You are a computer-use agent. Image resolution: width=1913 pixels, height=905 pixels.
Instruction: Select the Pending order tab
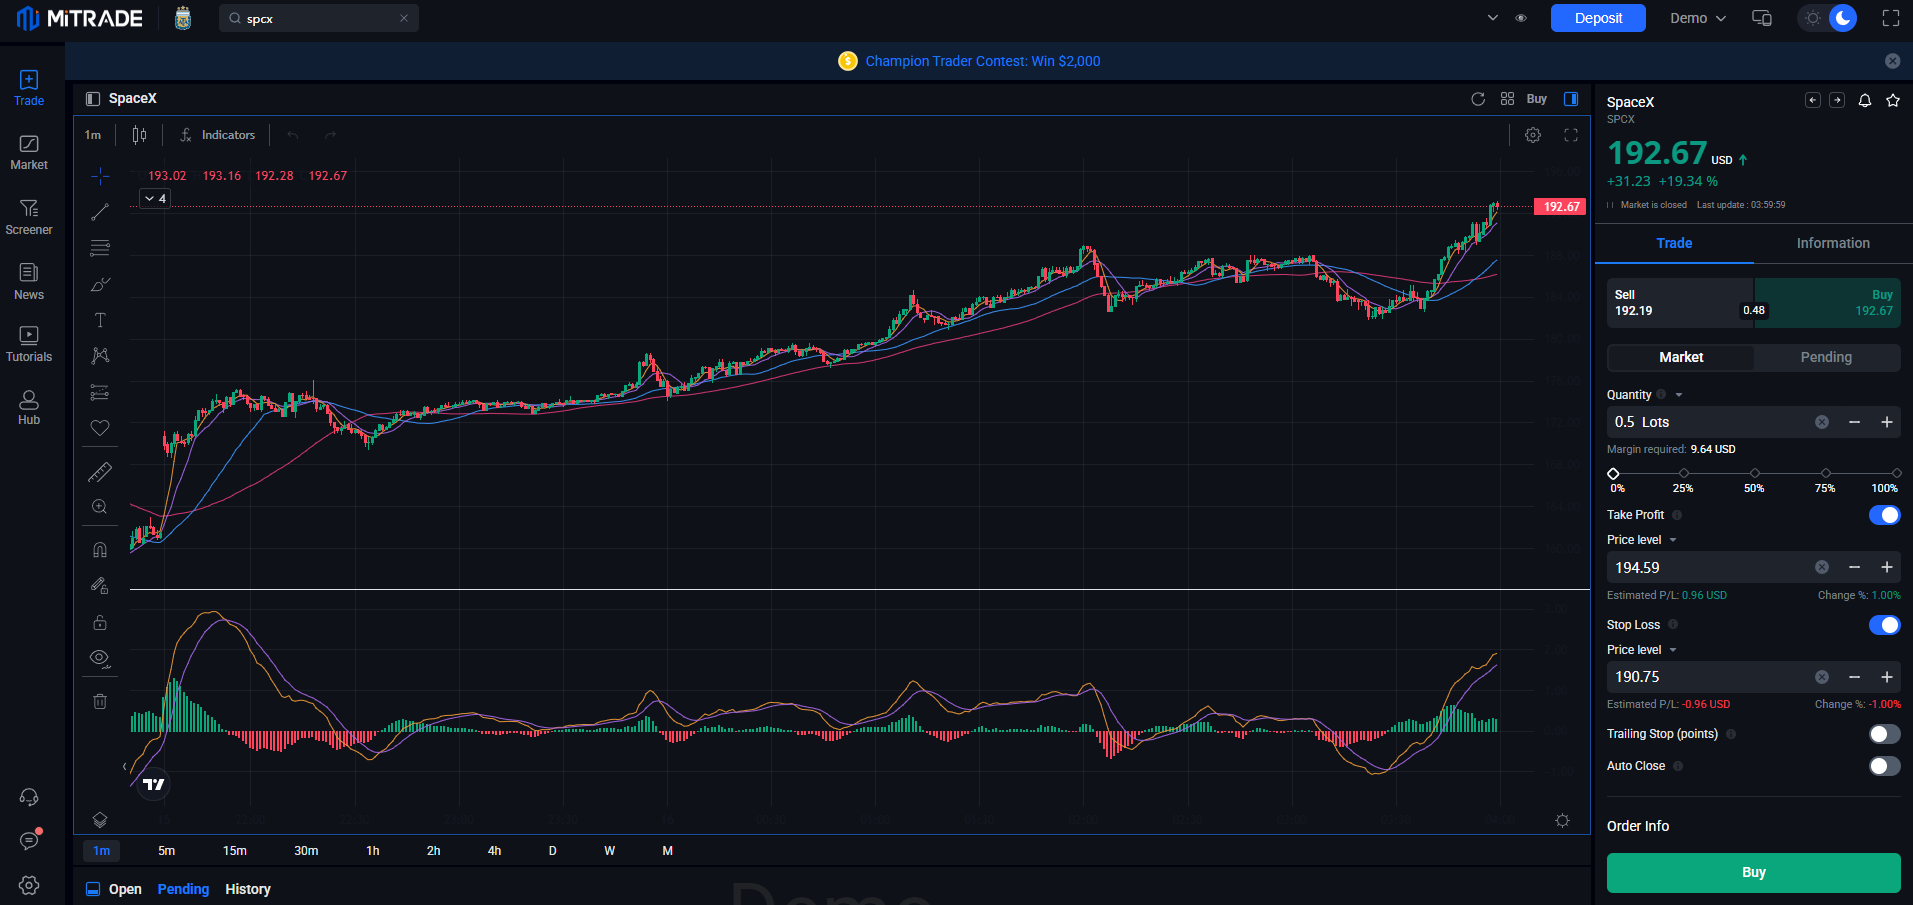coord(1826,357)
